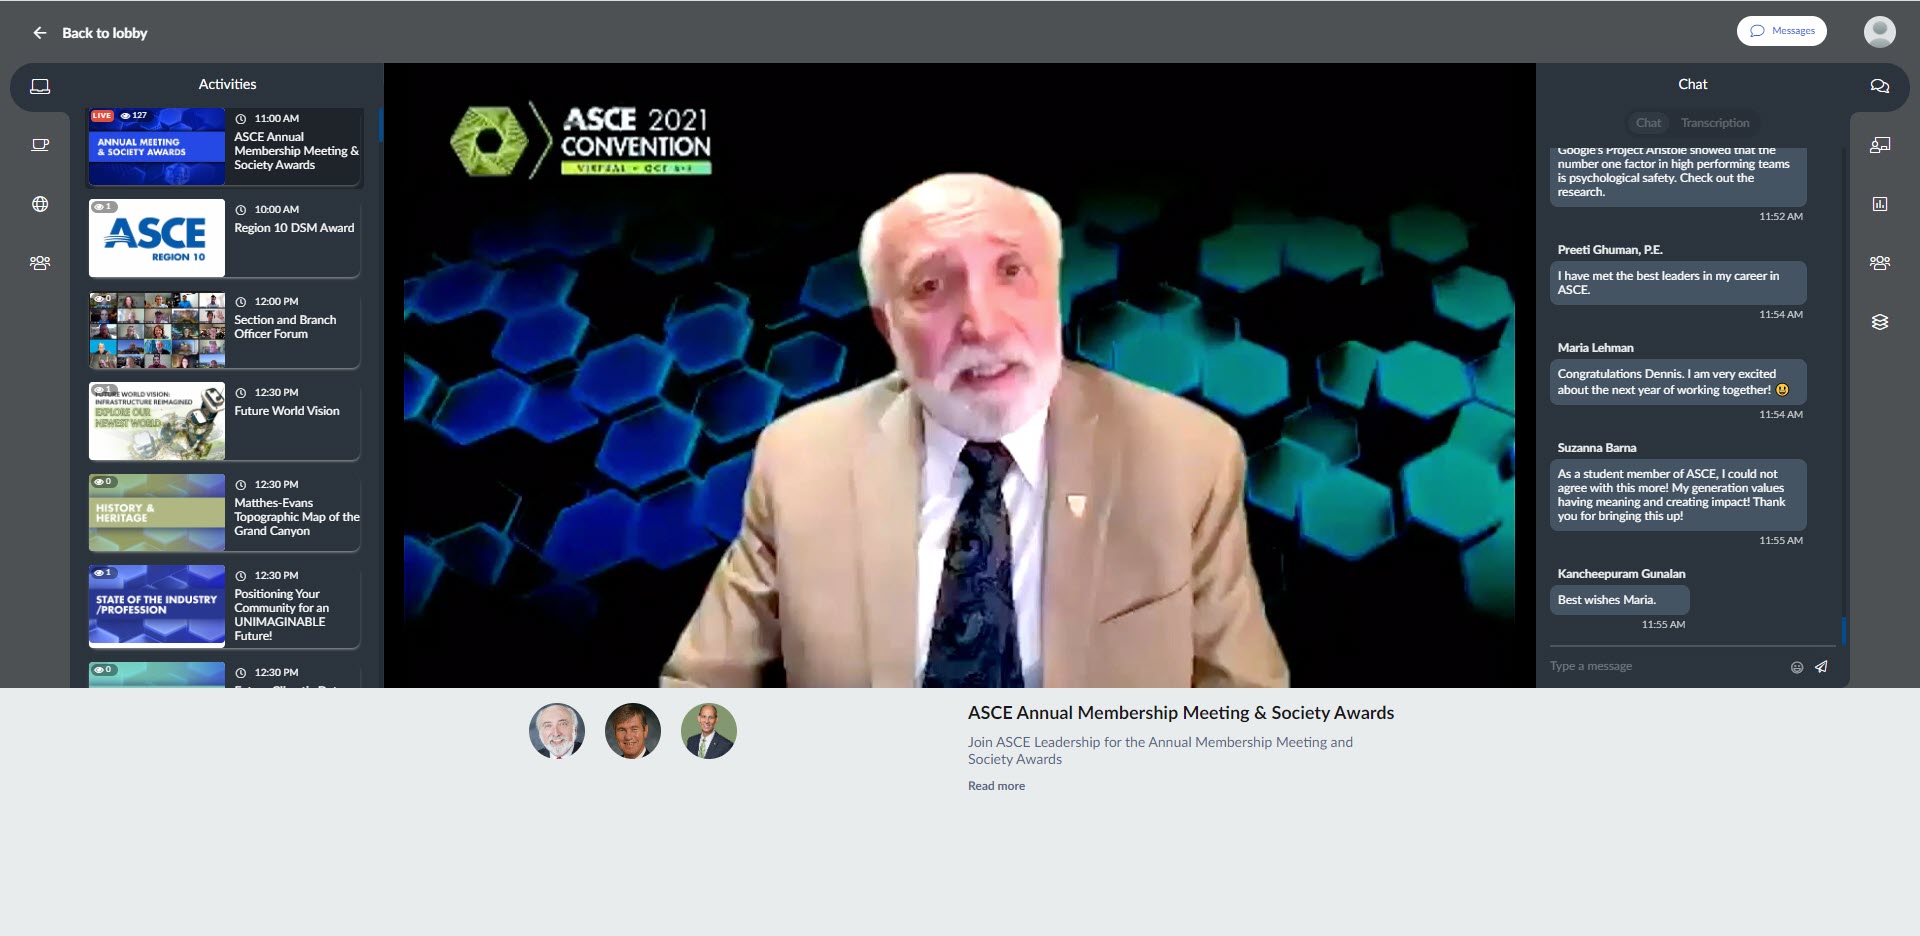Click the globe expo icon in left sidebar
Image resolution: width=1920 pixels, height=936 pixels.
click(x=40, y=205)
